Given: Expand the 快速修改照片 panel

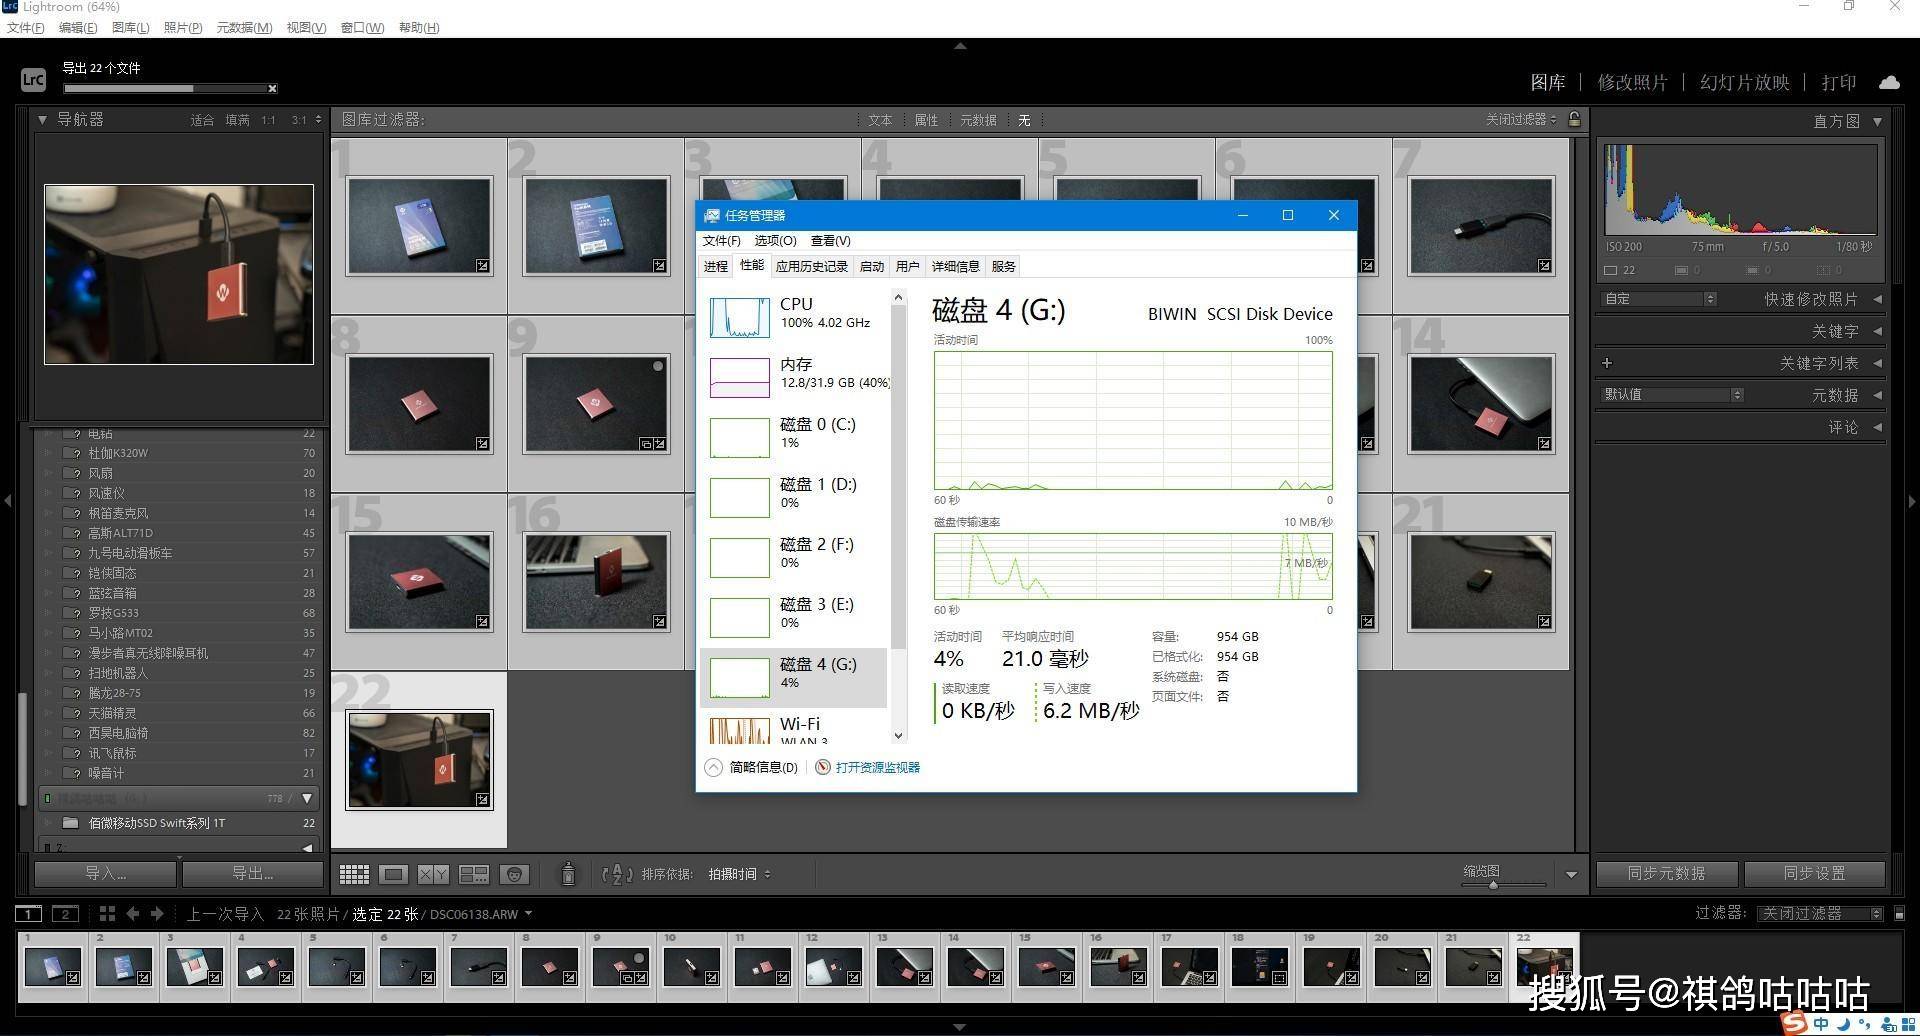Looking at the screenshot, I should pyautogui.click(x=1877, y=299).
